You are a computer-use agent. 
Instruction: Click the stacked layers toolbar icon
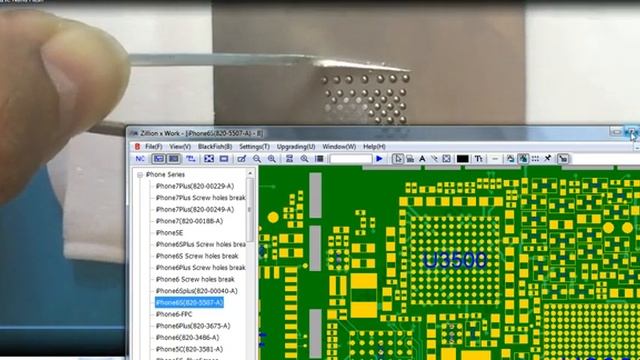point(289,159)
